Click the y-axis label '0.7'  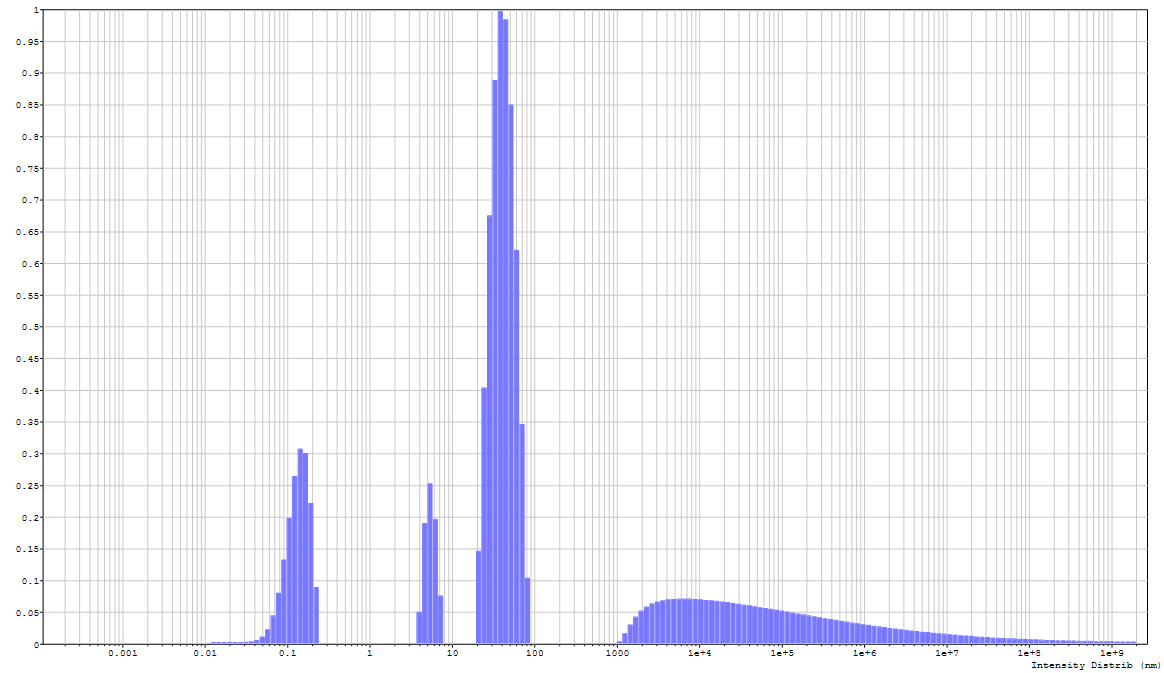point(30,200)
